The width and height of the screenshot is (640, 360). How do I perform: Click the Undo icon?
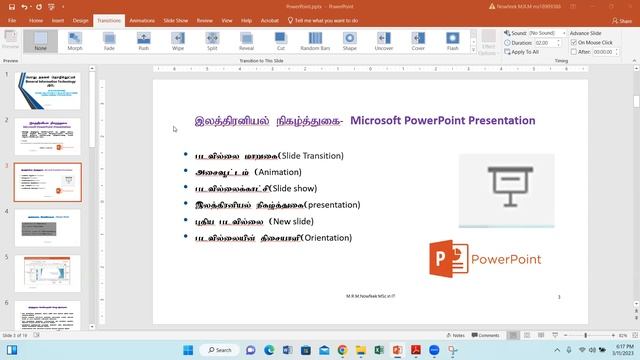tap(24, 7)
